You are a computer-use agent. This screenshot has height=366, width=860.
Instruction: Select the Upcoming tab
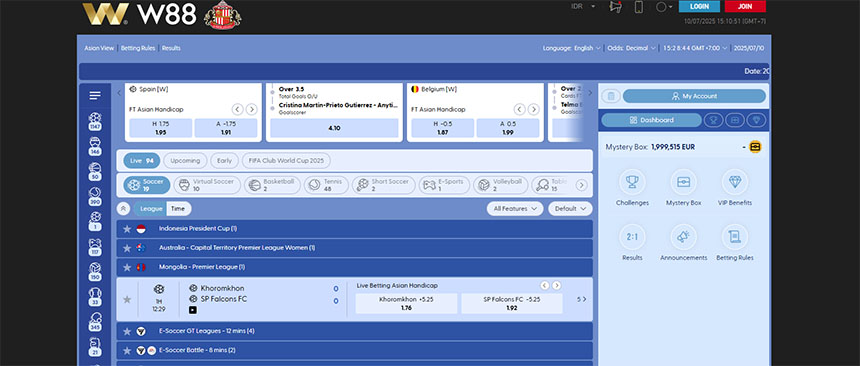click(x=185, y=161)
